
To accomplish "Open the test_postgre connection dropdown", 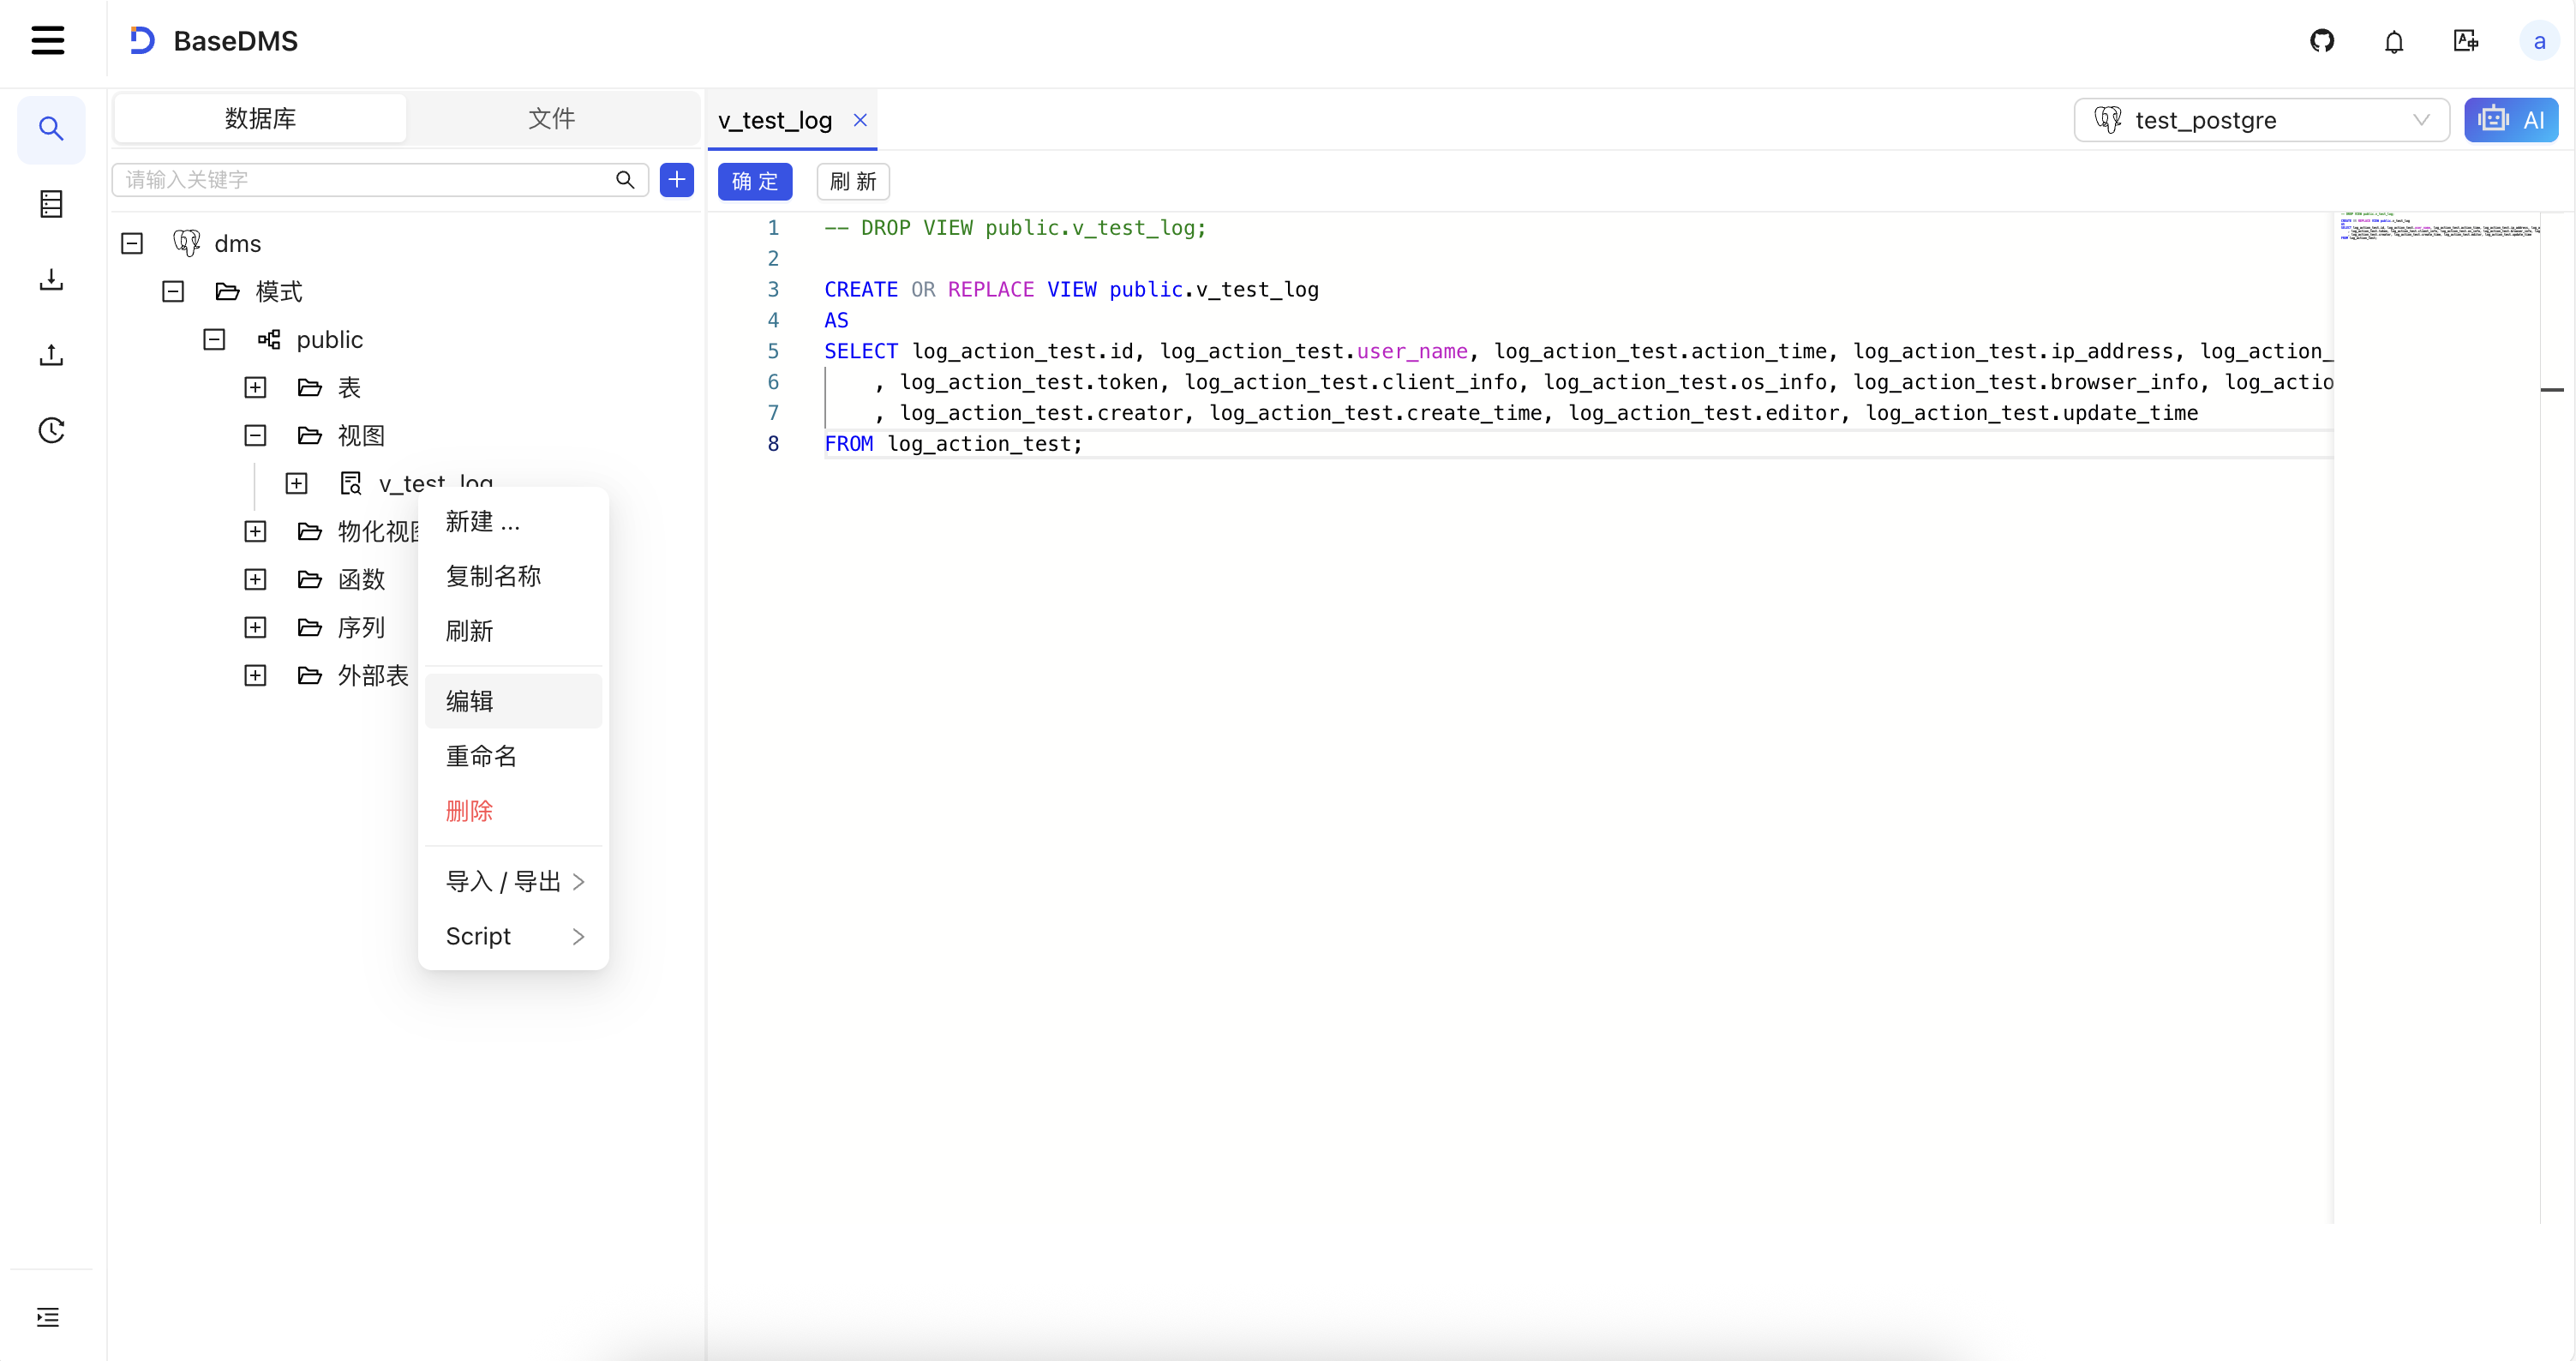I will click(2261, 120).
